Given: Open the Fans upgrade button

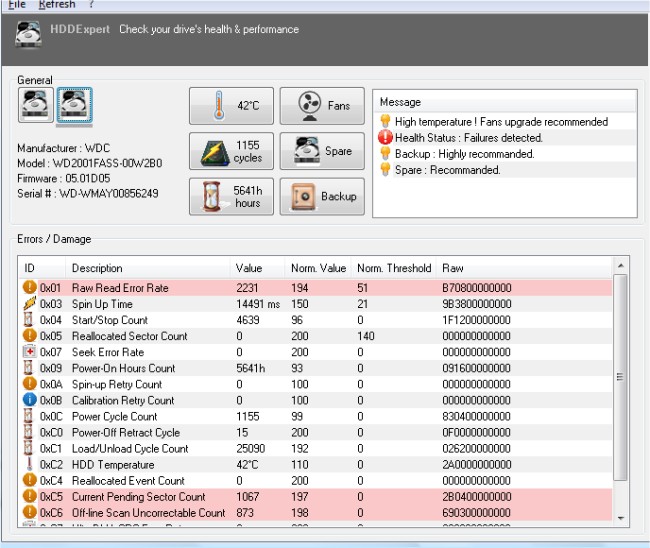Looking at the screenshot, I should click(321, 105).
